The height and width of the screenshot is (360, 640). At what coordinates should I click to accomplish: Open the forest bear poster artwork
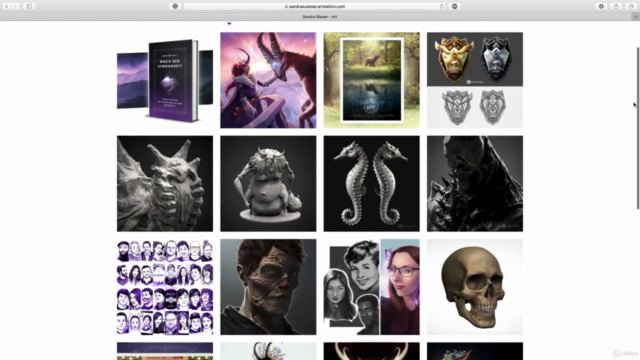click(371, 80)
